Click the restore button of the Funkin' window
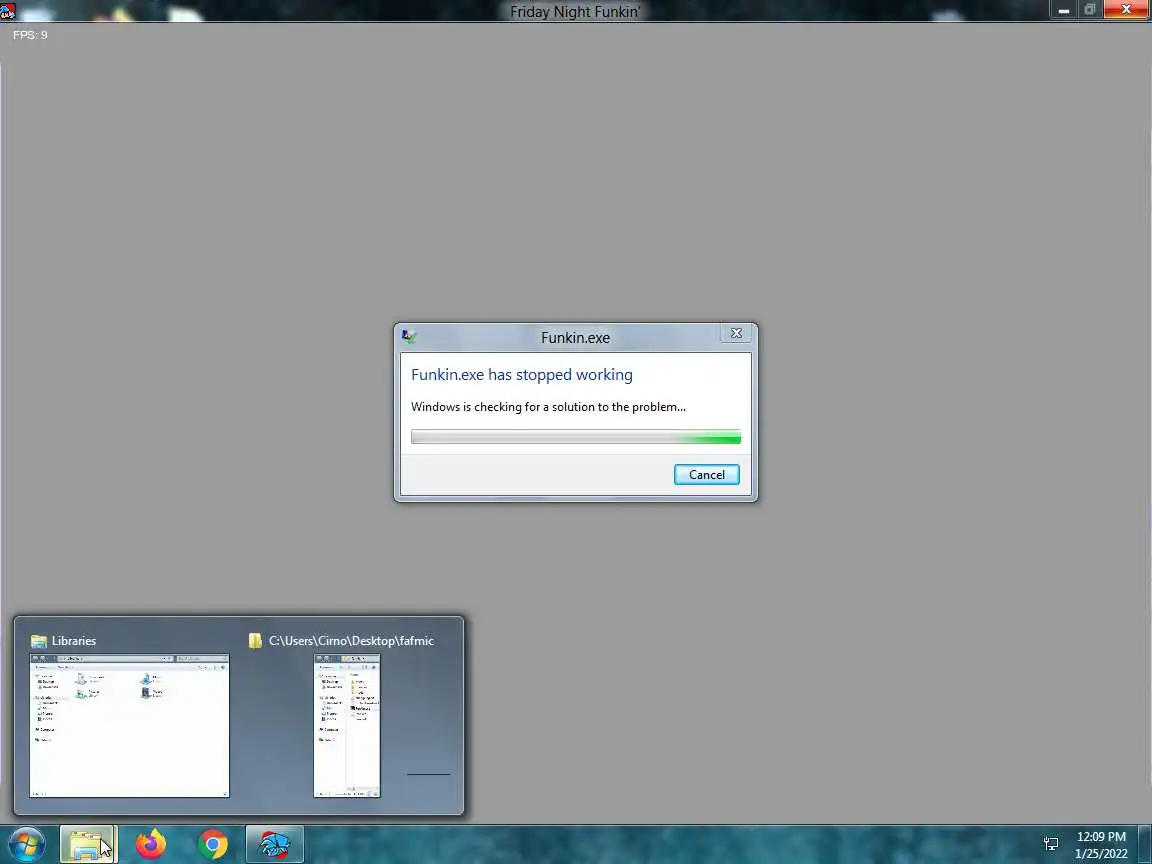1152x864 pixels. coord(1090,10)
